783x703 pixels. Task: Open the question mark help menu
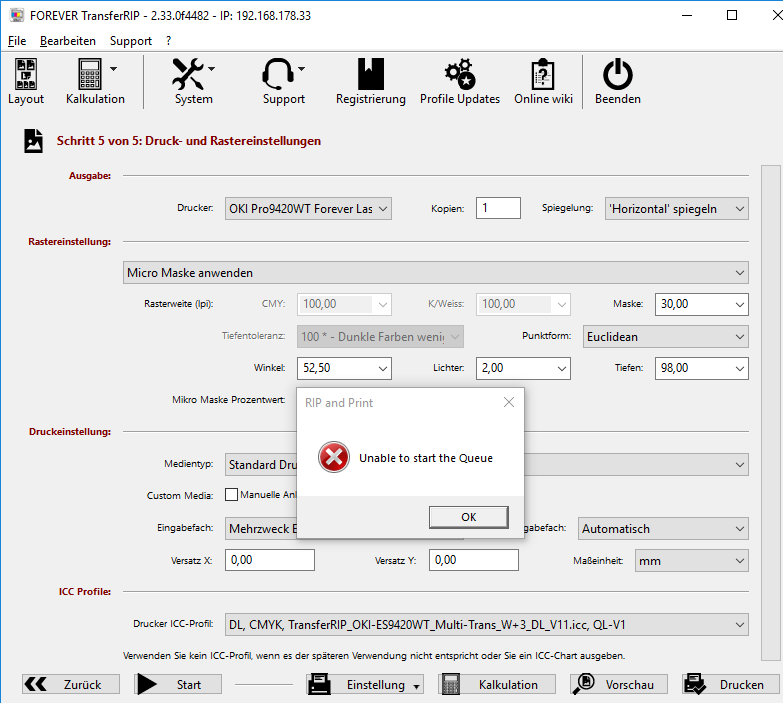click(x=169, y=41)
